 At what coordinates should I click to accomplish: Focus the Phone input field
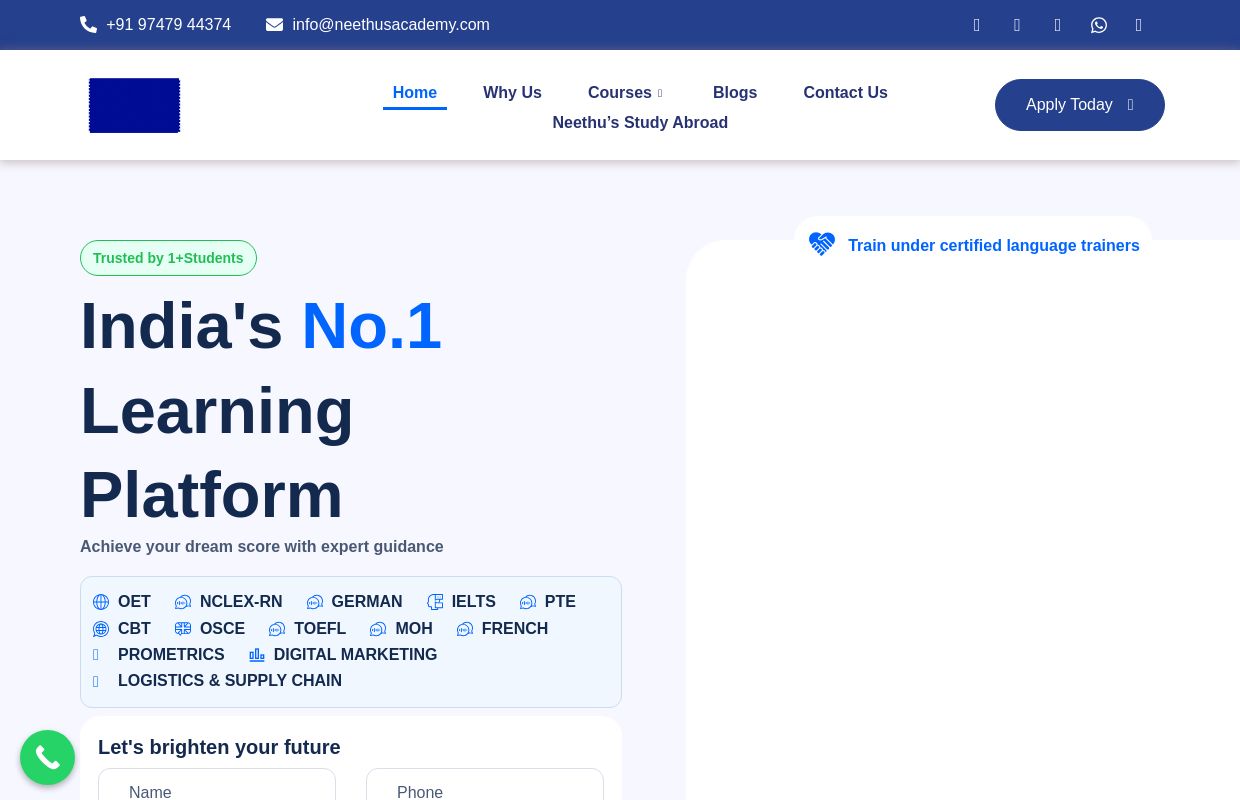tap(485, 790)
